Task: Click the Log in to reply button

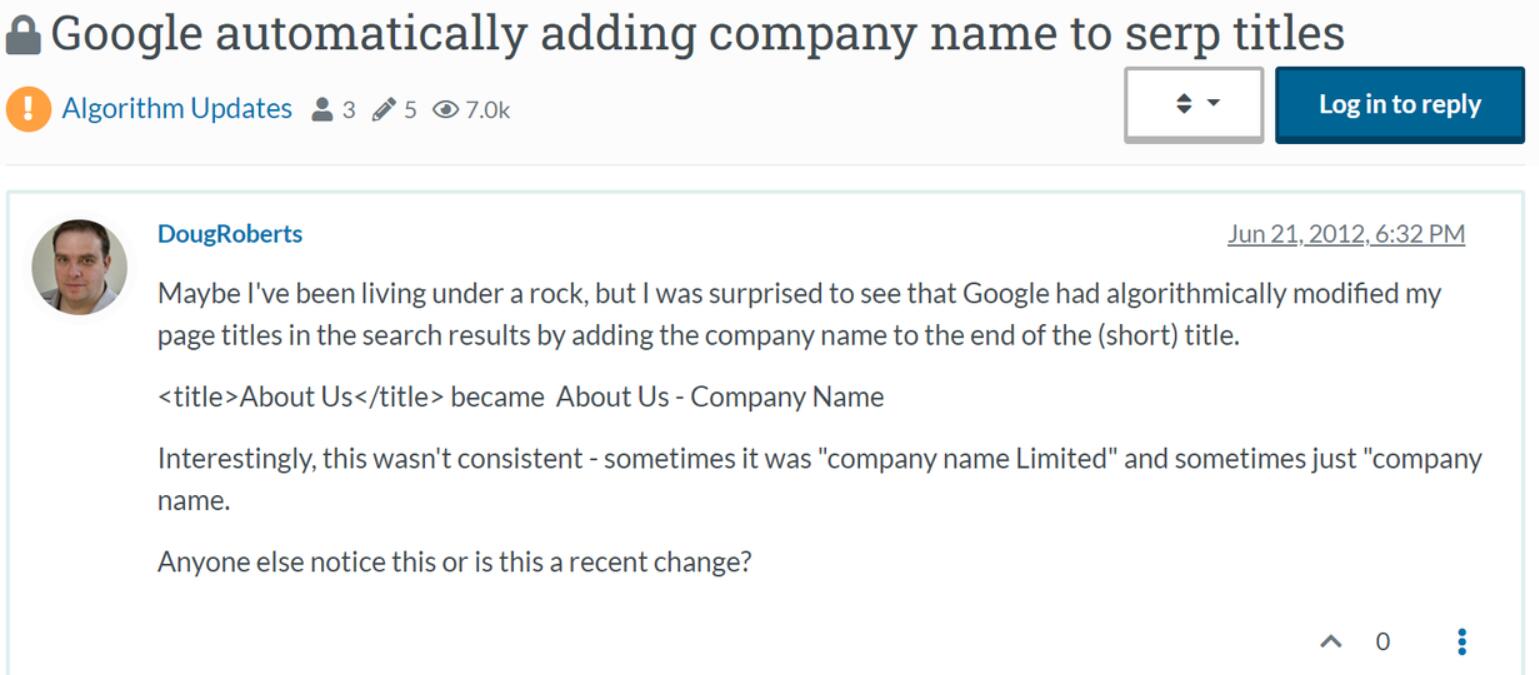Action: (1400, 104)
